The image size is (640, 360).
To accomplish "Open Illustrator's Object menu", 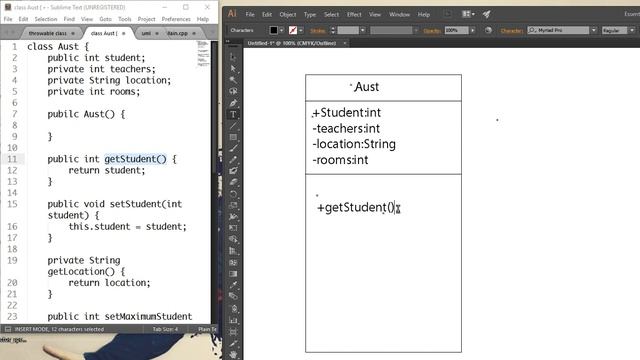I will point(288,14).
